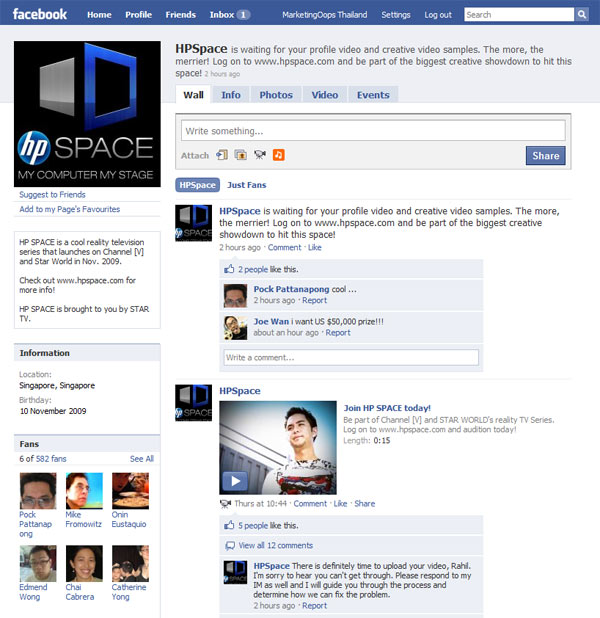Open Pock Pattanapong's fan thumbnail
Viewport: 600px width, 618px height.
pyautogui.click(x=38, y=491)
